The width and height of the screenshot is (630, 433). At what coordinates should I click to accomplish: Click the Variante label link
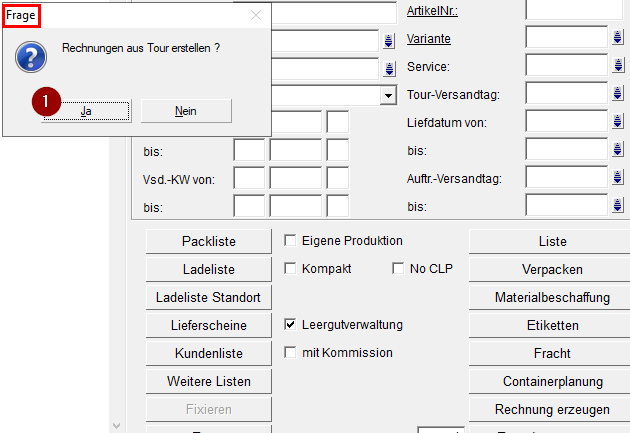(x=428, y=39)
